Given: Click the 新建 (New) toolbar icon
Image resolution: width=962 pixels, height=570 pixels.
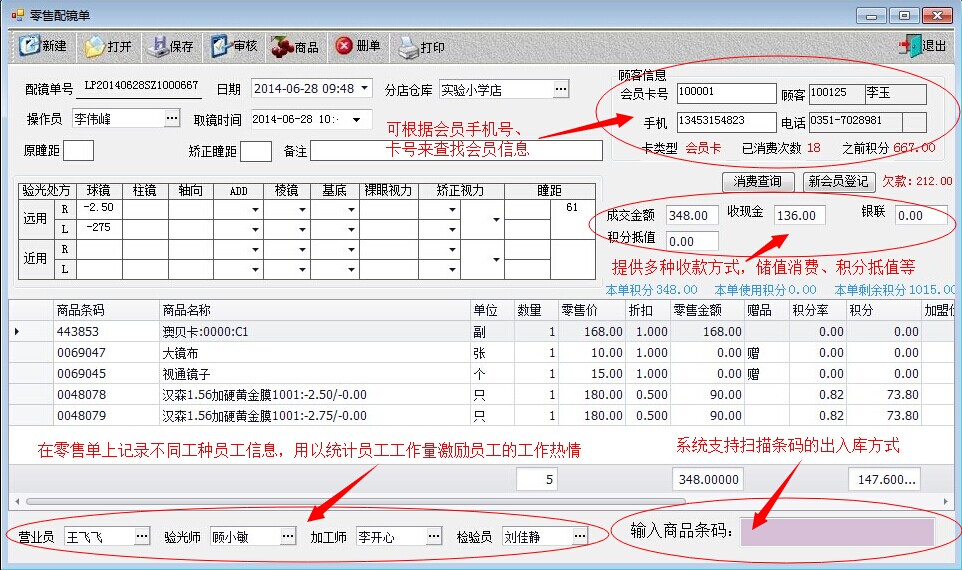Looking at the screenshot, I should [x=43, y=46].
